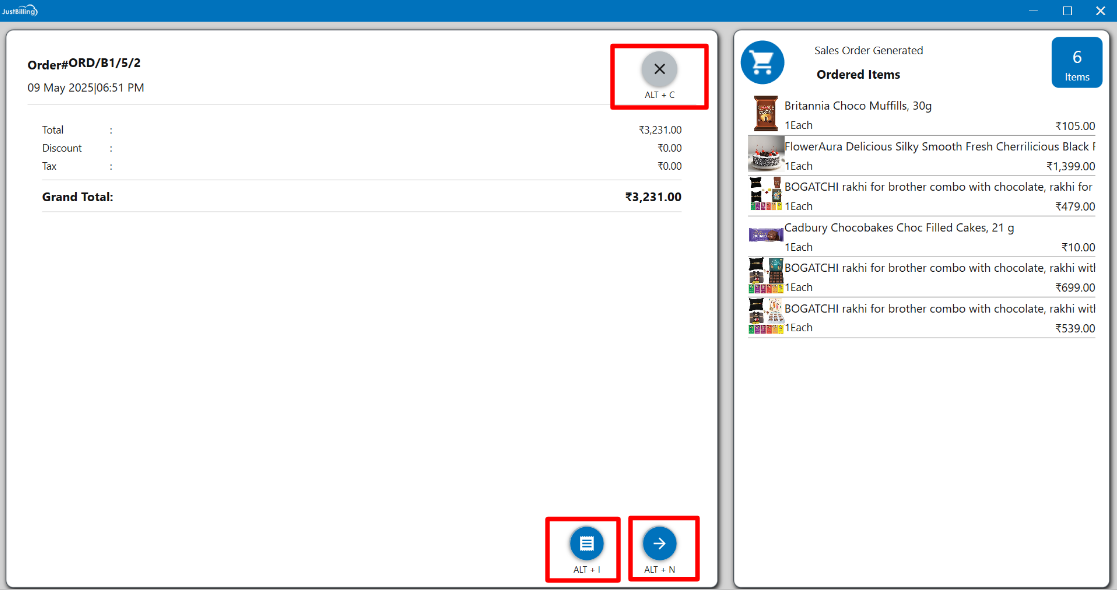Select the BOGATCHI rakhi thumbnail priced ₹539.00
Viewport: 1117px width, 592px height.
[x=766, y=316]
